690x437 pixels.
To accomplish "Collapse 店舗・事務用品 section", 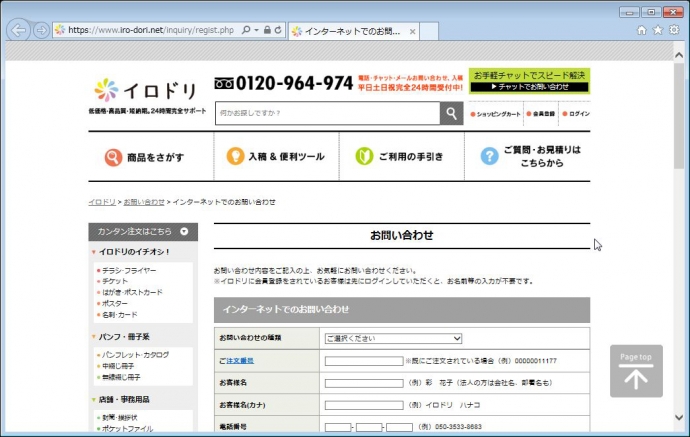I will click(x=94, y=400).
